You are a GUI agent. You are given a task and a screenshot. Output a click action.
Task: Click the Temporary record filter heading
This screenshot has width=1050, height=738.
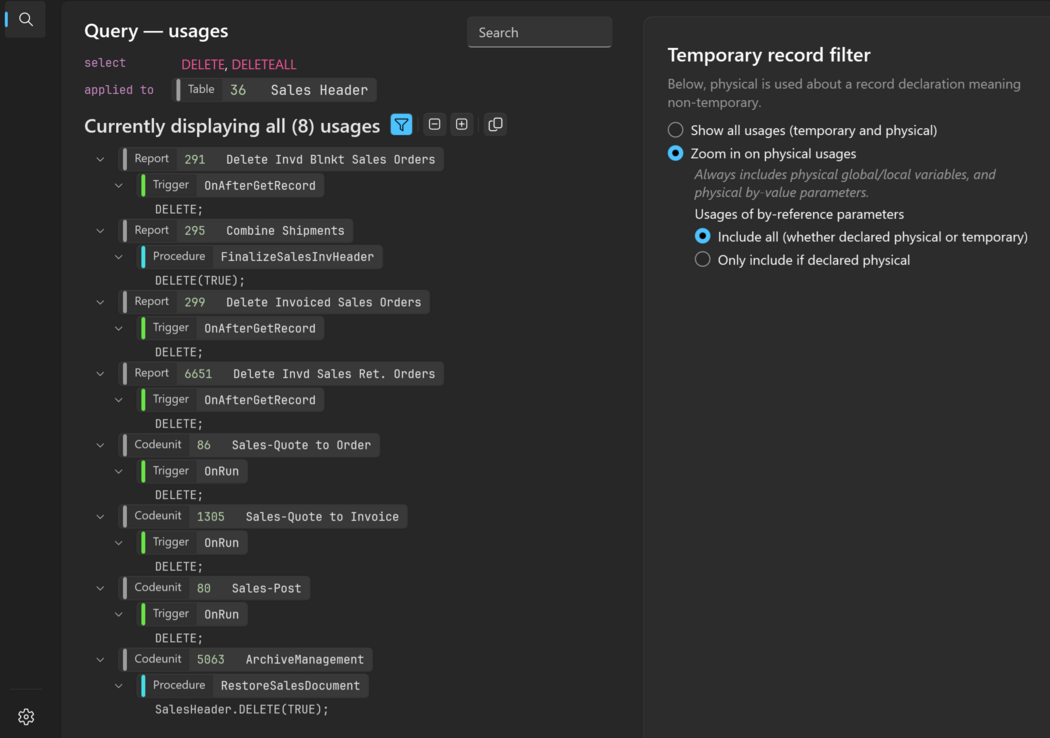coord(769,55)
